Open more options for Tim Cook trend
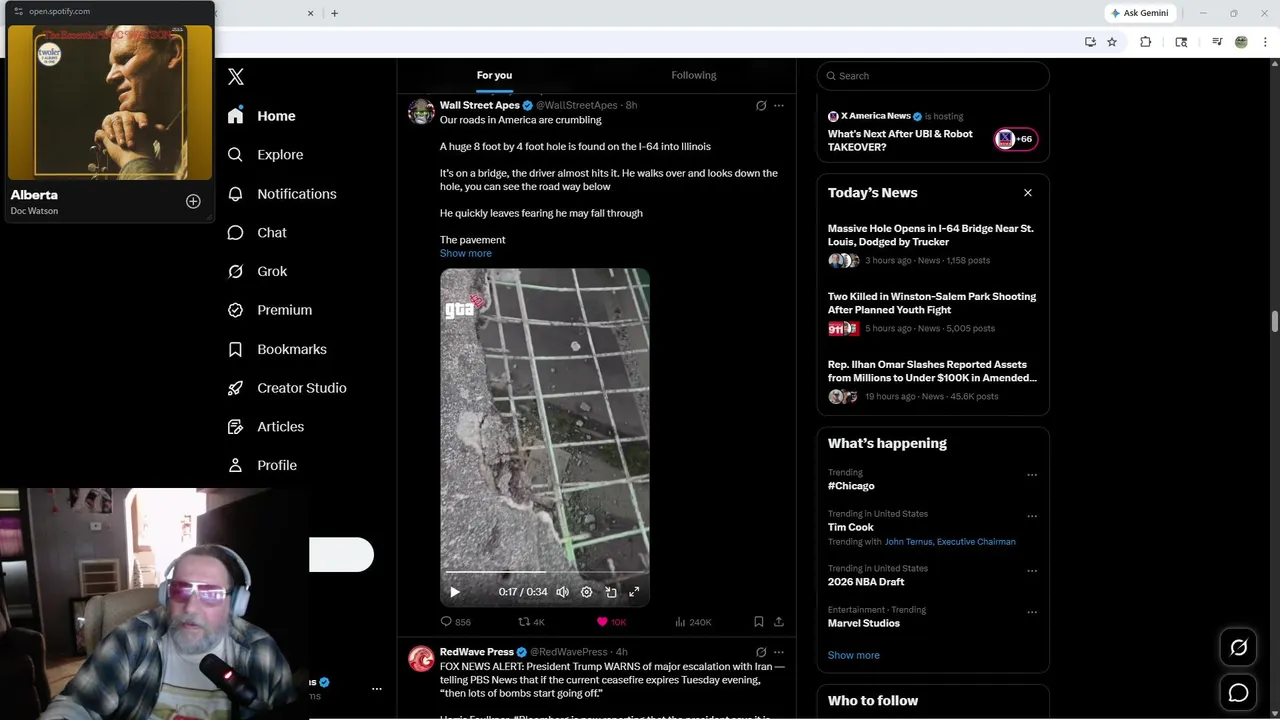Image resolution: width=1280 pixels, height=720 pixels. (x=1032, y=517)
